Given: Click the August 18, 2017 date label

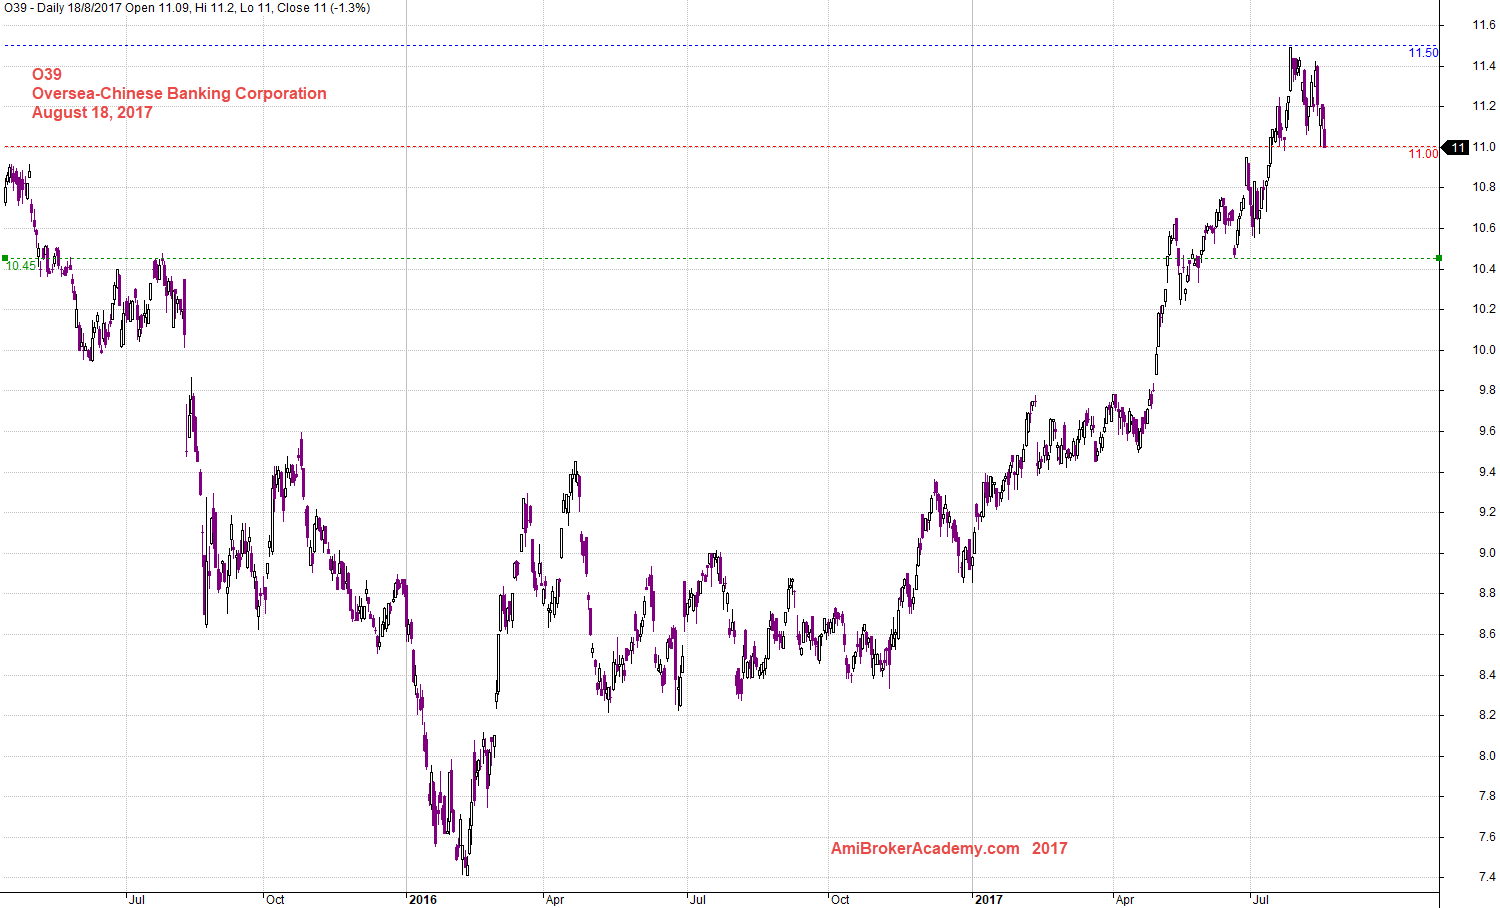Looking at the screenshot, I should tap(92, 112).
